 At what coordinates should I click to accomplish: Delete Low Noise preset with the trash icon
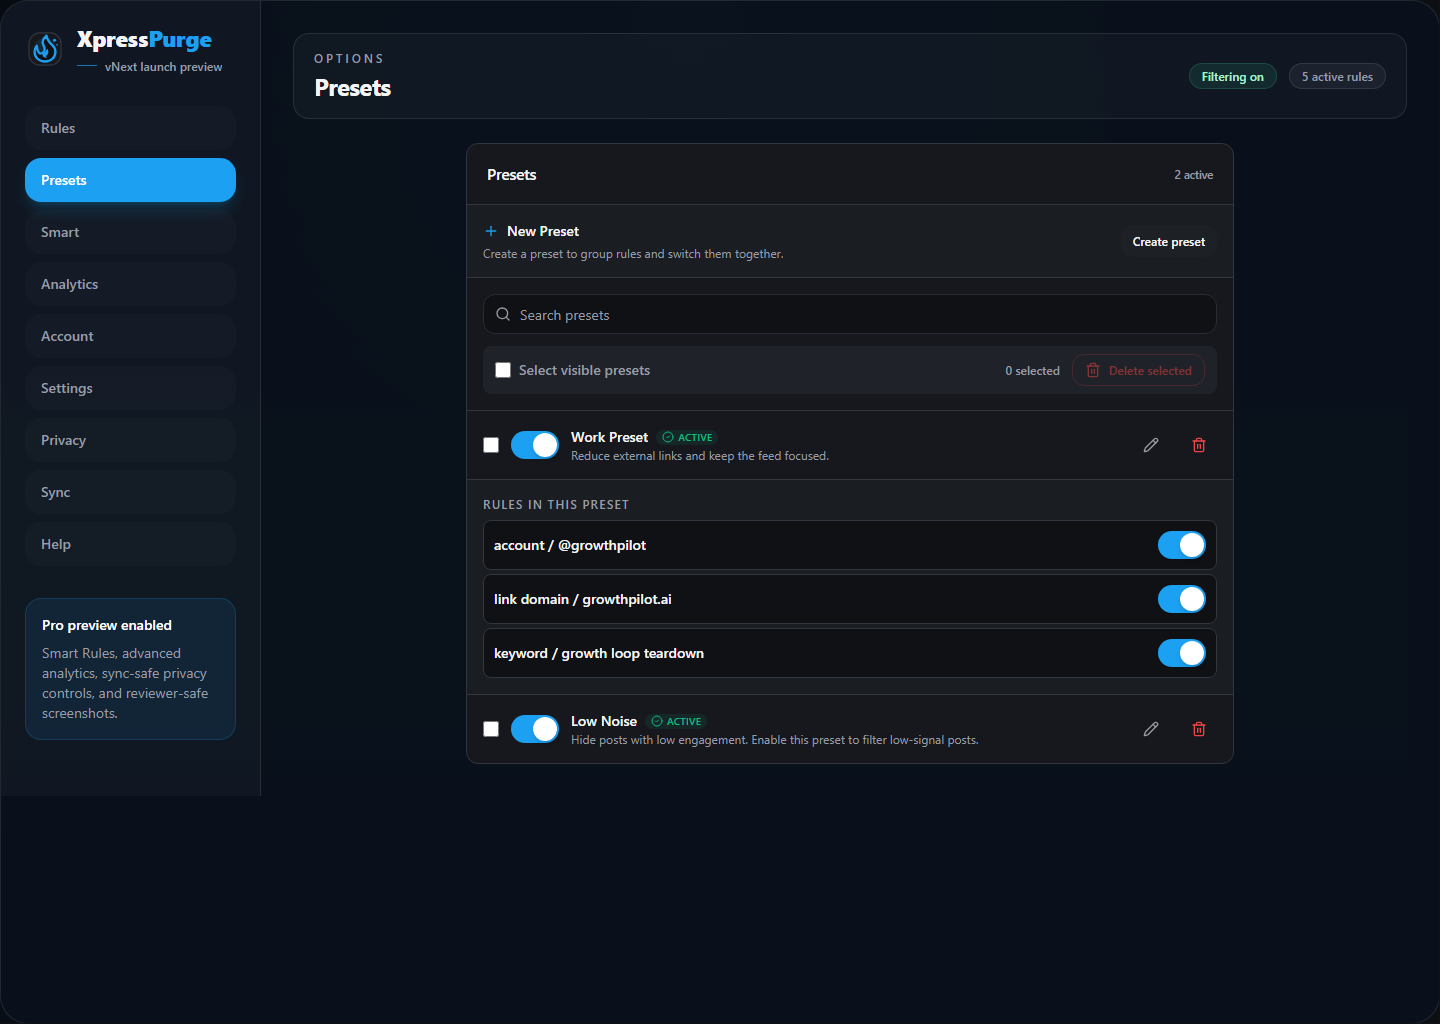[x=1199, y=729]
